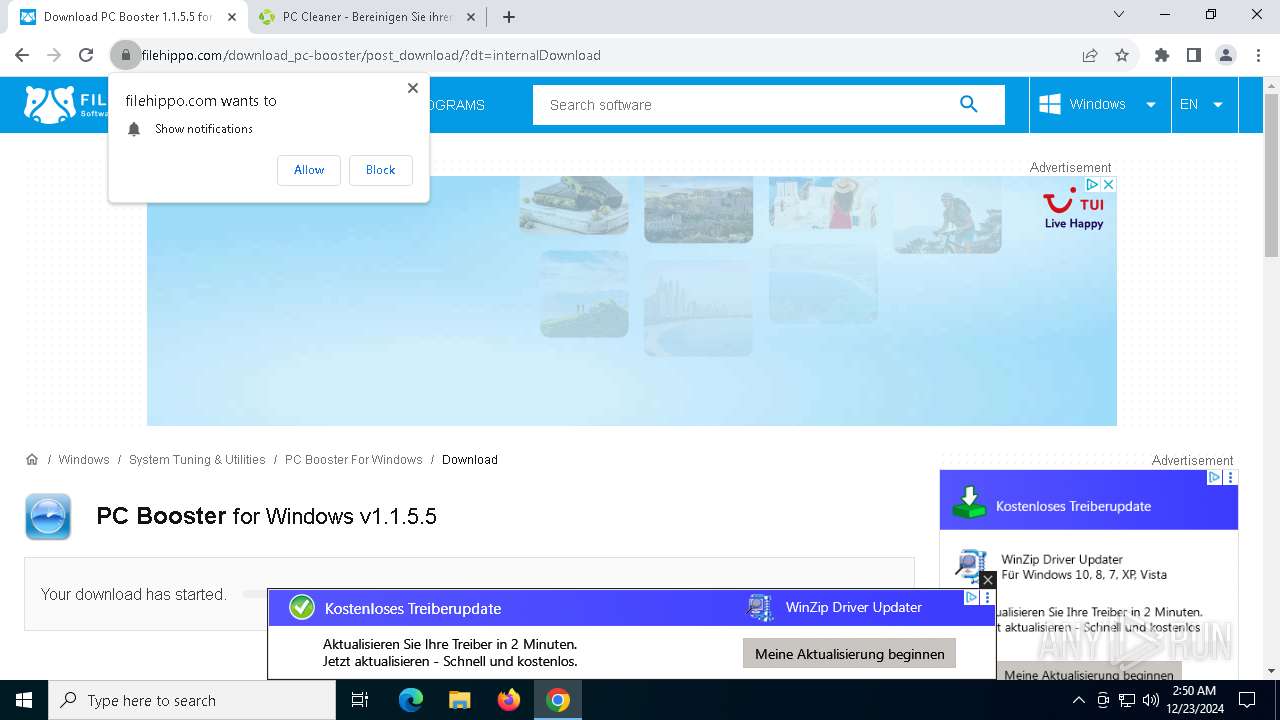
Task: Close the Download PC Booster tab
Action: 232,17
